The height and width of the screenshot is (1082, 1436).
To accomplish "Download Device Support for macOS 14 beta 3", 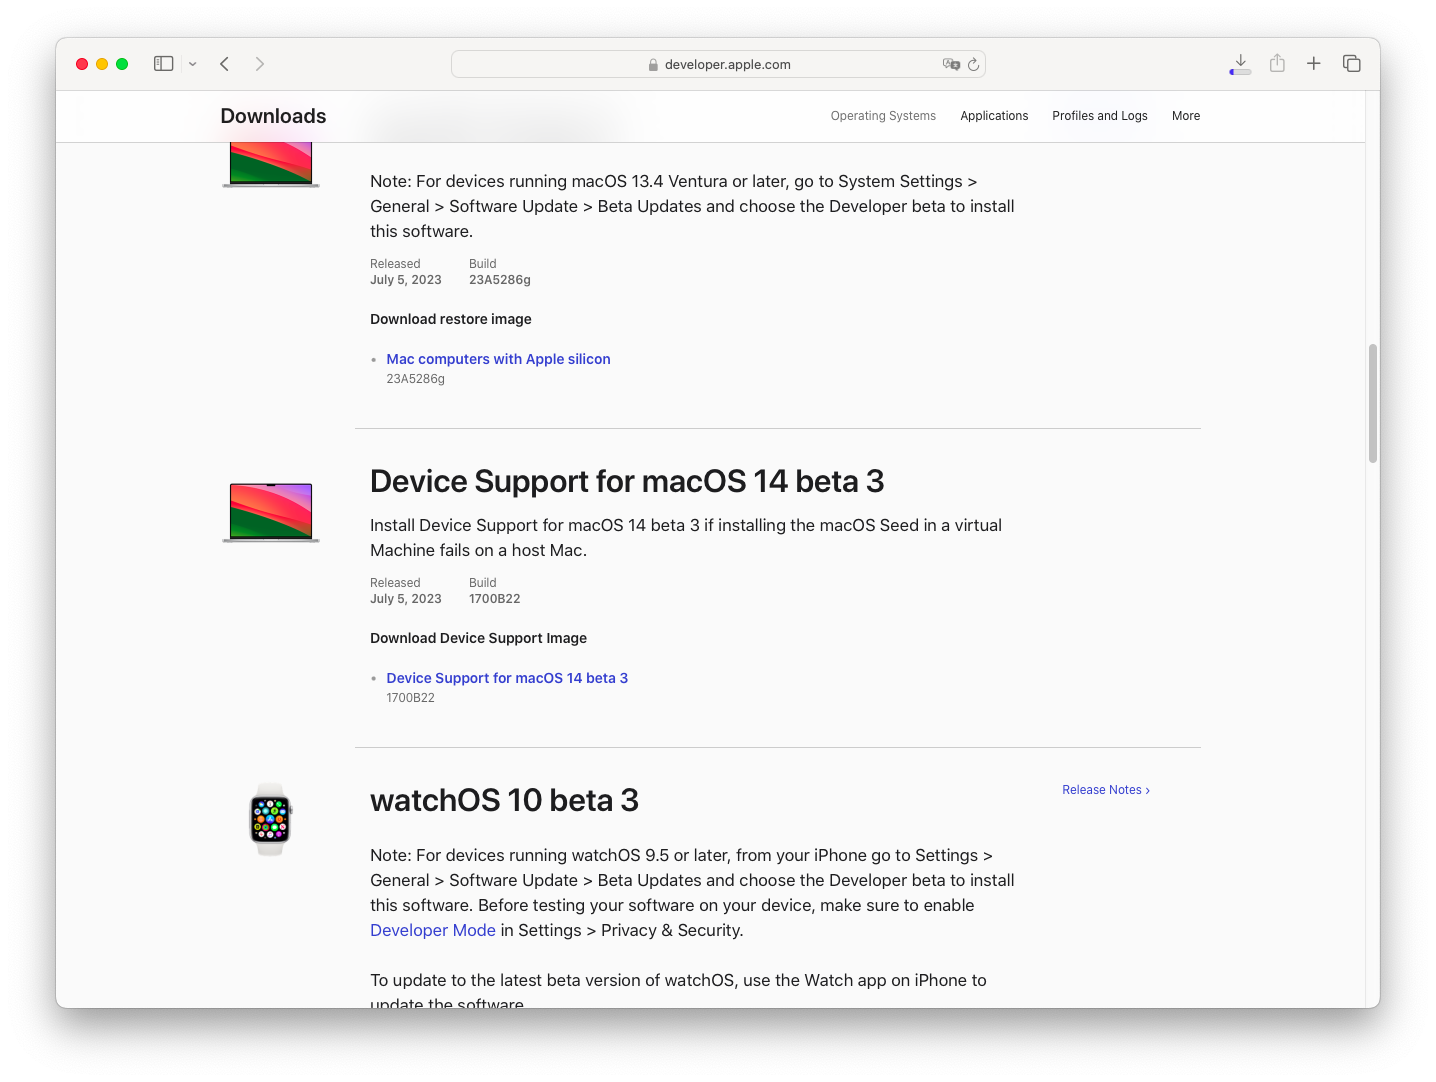I will 507,678.
